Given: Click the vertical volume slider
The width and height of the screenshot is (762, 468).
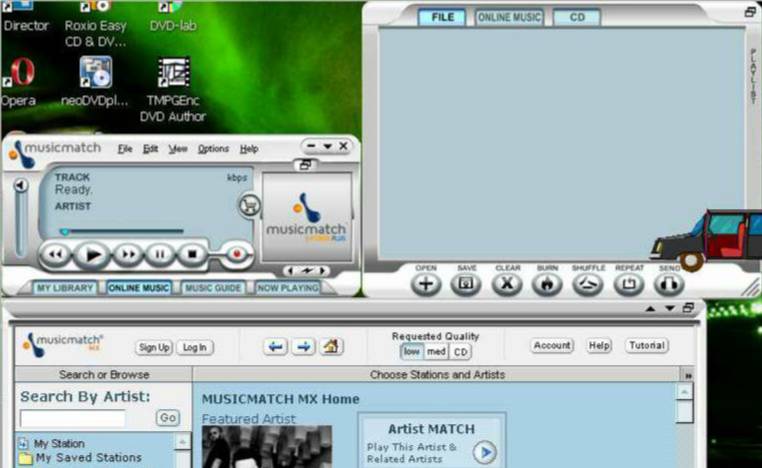Looking at the screenshot, I should (x=20, y=225).
